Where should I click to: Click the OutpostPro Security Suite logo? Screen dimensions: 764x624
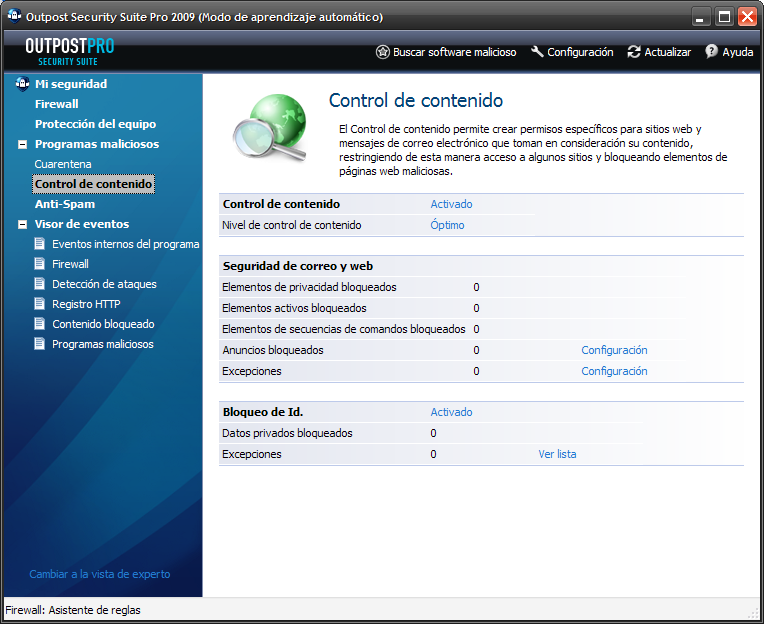point(70,52)
